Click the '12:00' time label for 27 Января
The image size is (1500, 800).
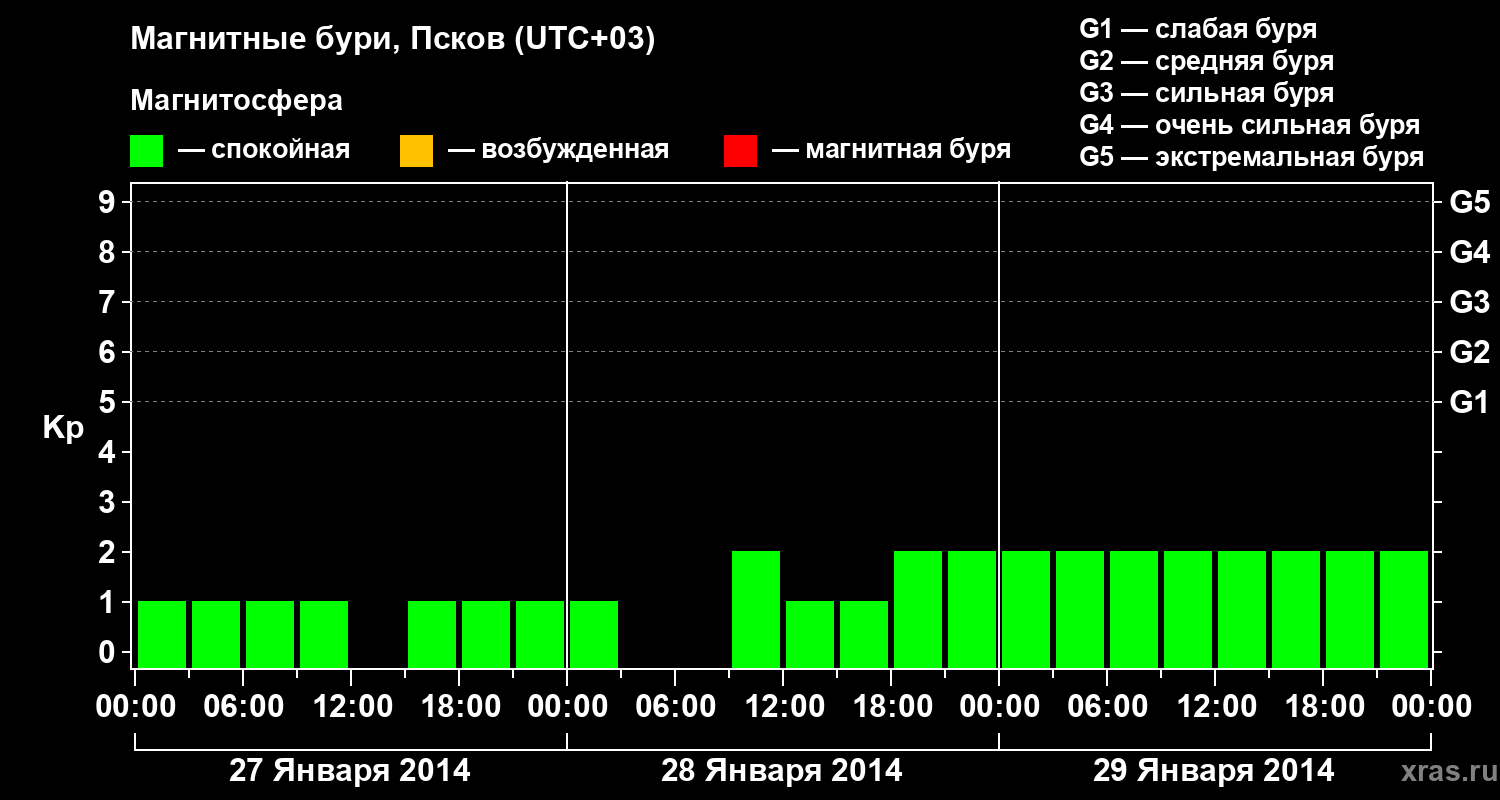(x=351, y=706)
